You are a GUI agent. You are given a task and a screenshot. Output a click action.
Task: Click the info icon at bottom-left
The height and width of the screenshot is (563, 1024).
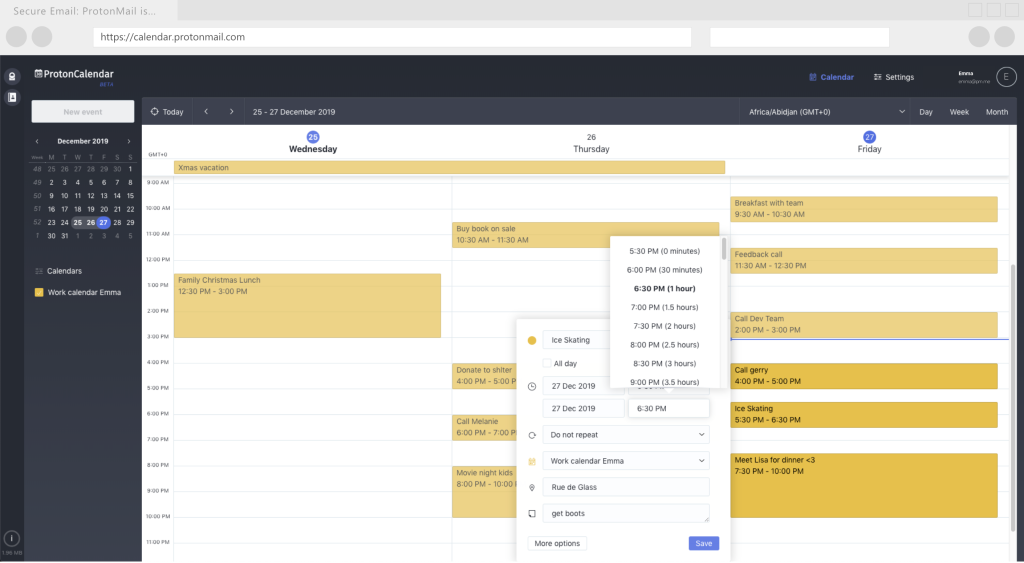[x=12, y=538]
